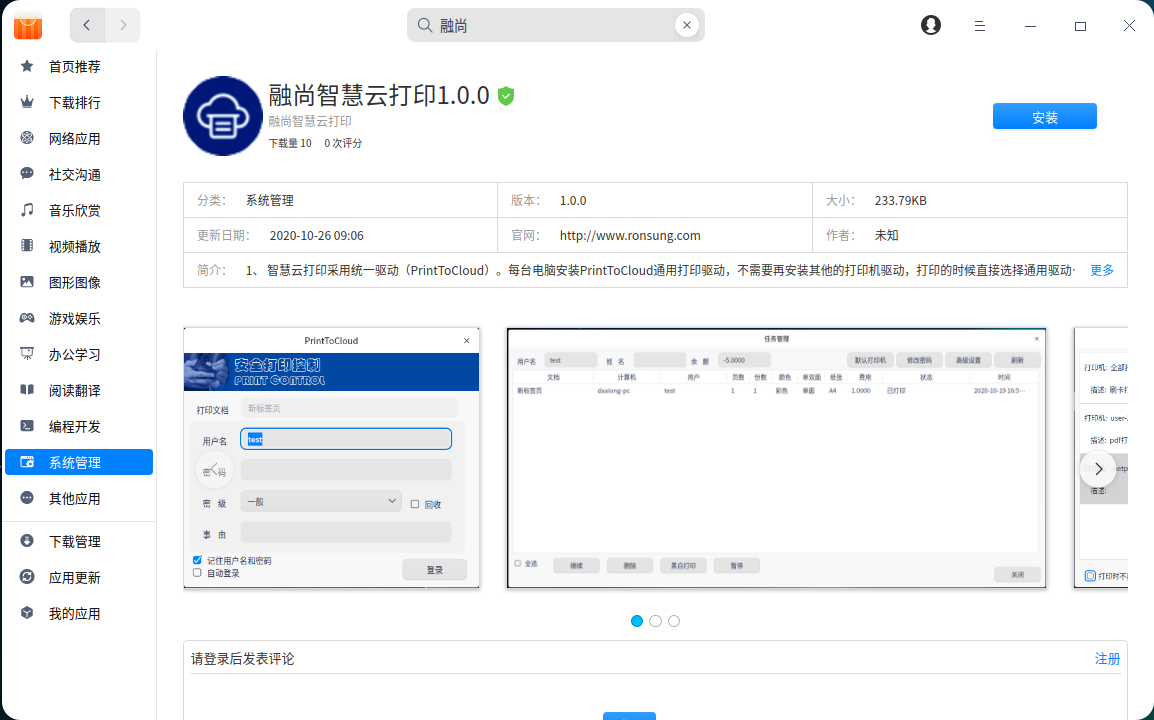Screen dimensions: 1154x720
Task: Open the hamburger main menu
Action: click(980, 25)
